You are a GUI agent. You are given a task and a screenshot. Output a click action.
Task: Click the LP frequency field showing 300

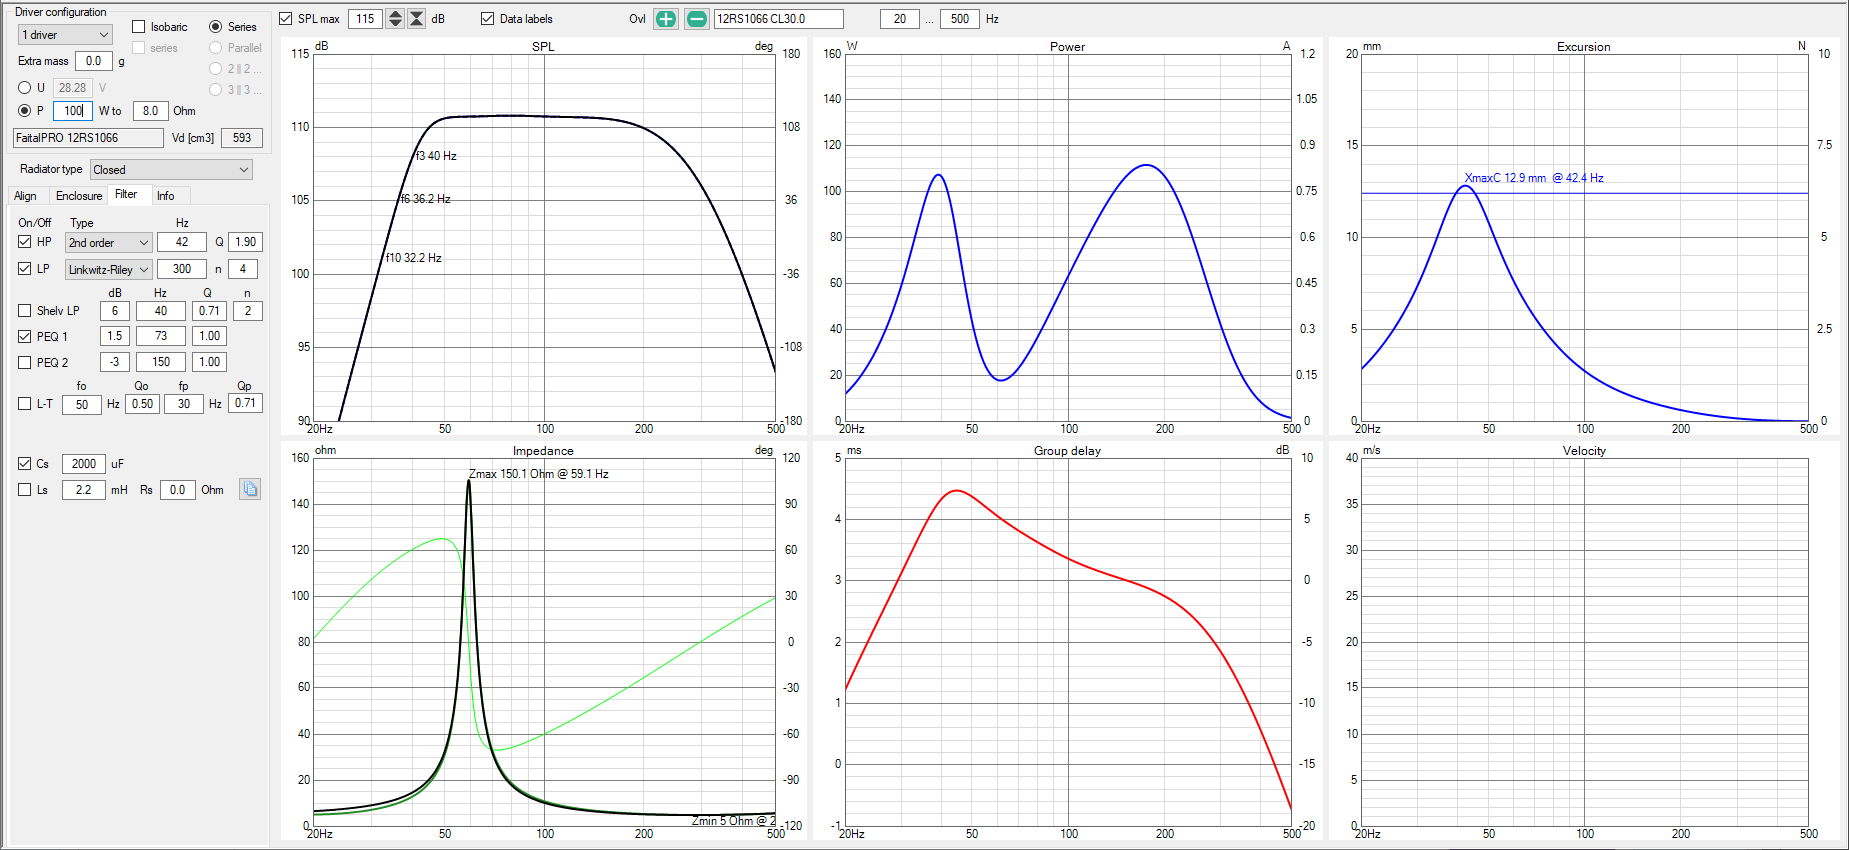(182, 269)
